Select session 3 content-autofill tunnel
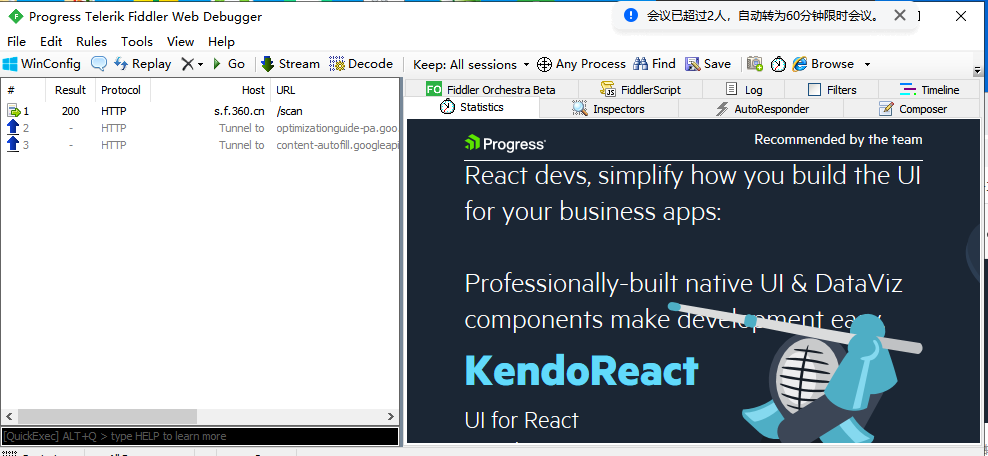 (200, 145)
